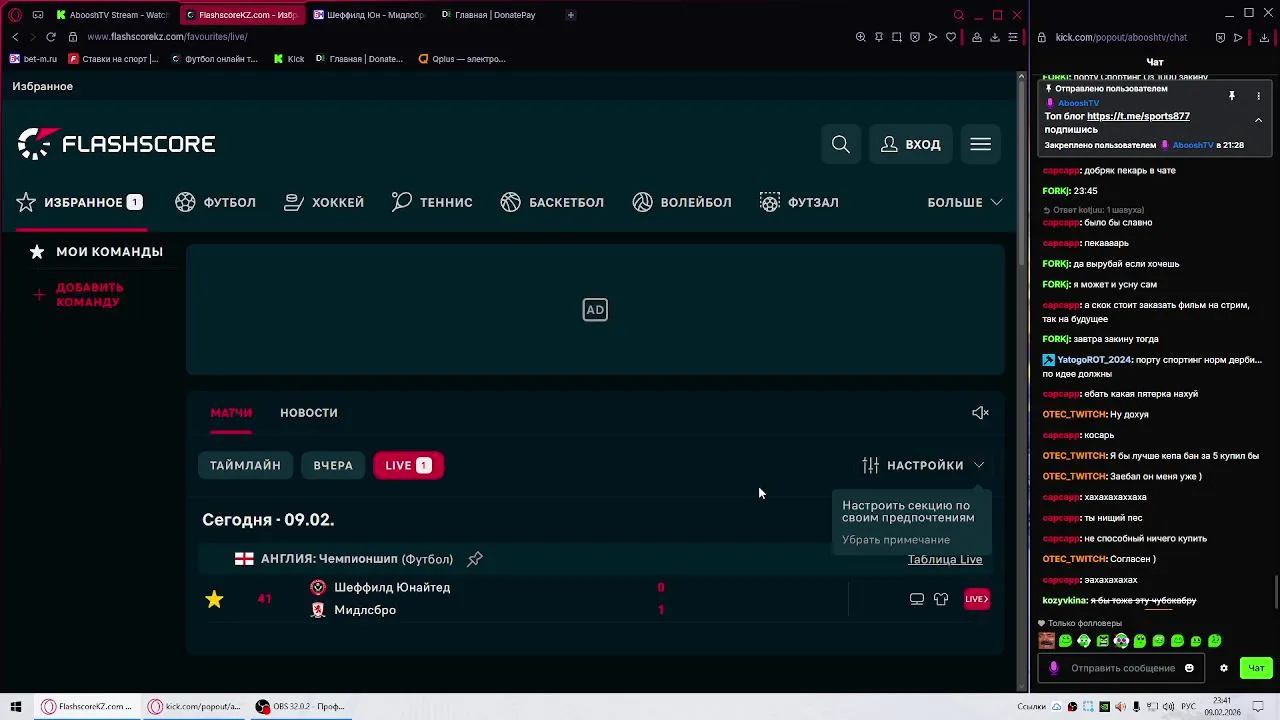Open the Ставки на спорт bookmark
This screenshot has width=1280, height=720.
tap(113, 59)
